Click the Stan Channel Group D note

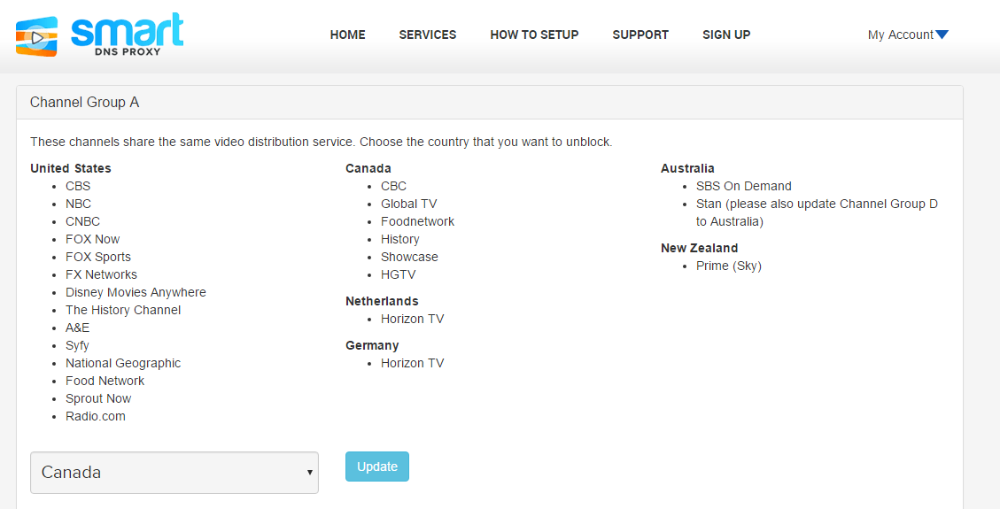817,213
